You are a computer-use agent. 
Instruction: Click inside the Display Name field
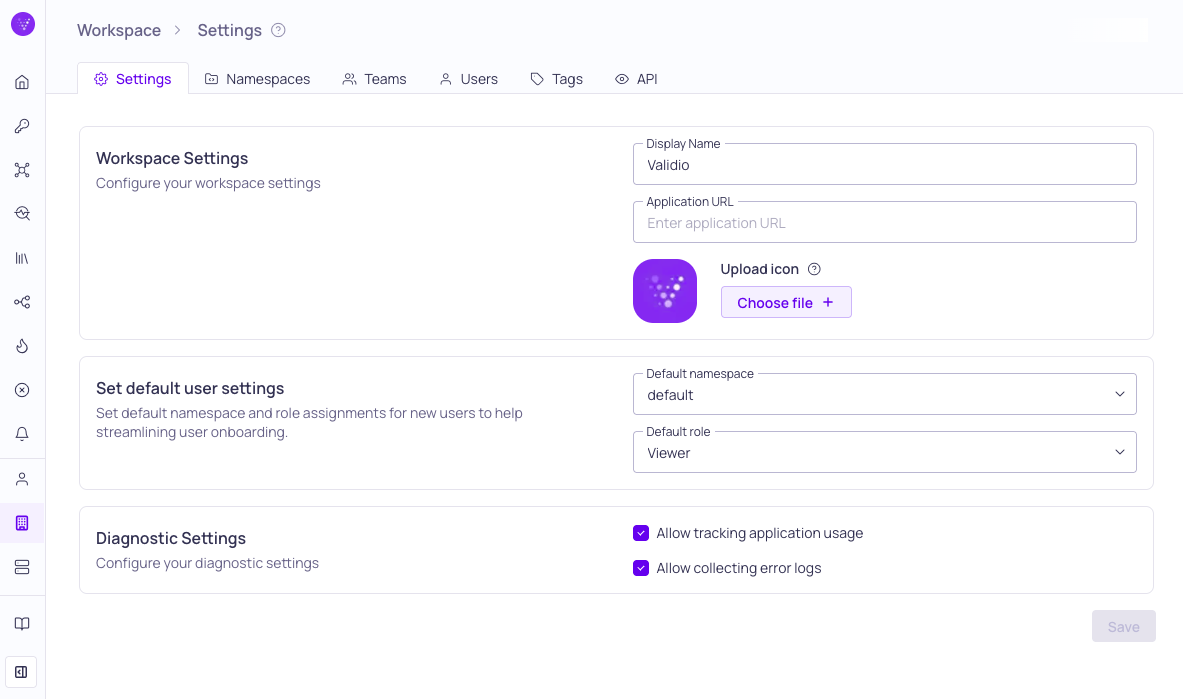point(884,165)
